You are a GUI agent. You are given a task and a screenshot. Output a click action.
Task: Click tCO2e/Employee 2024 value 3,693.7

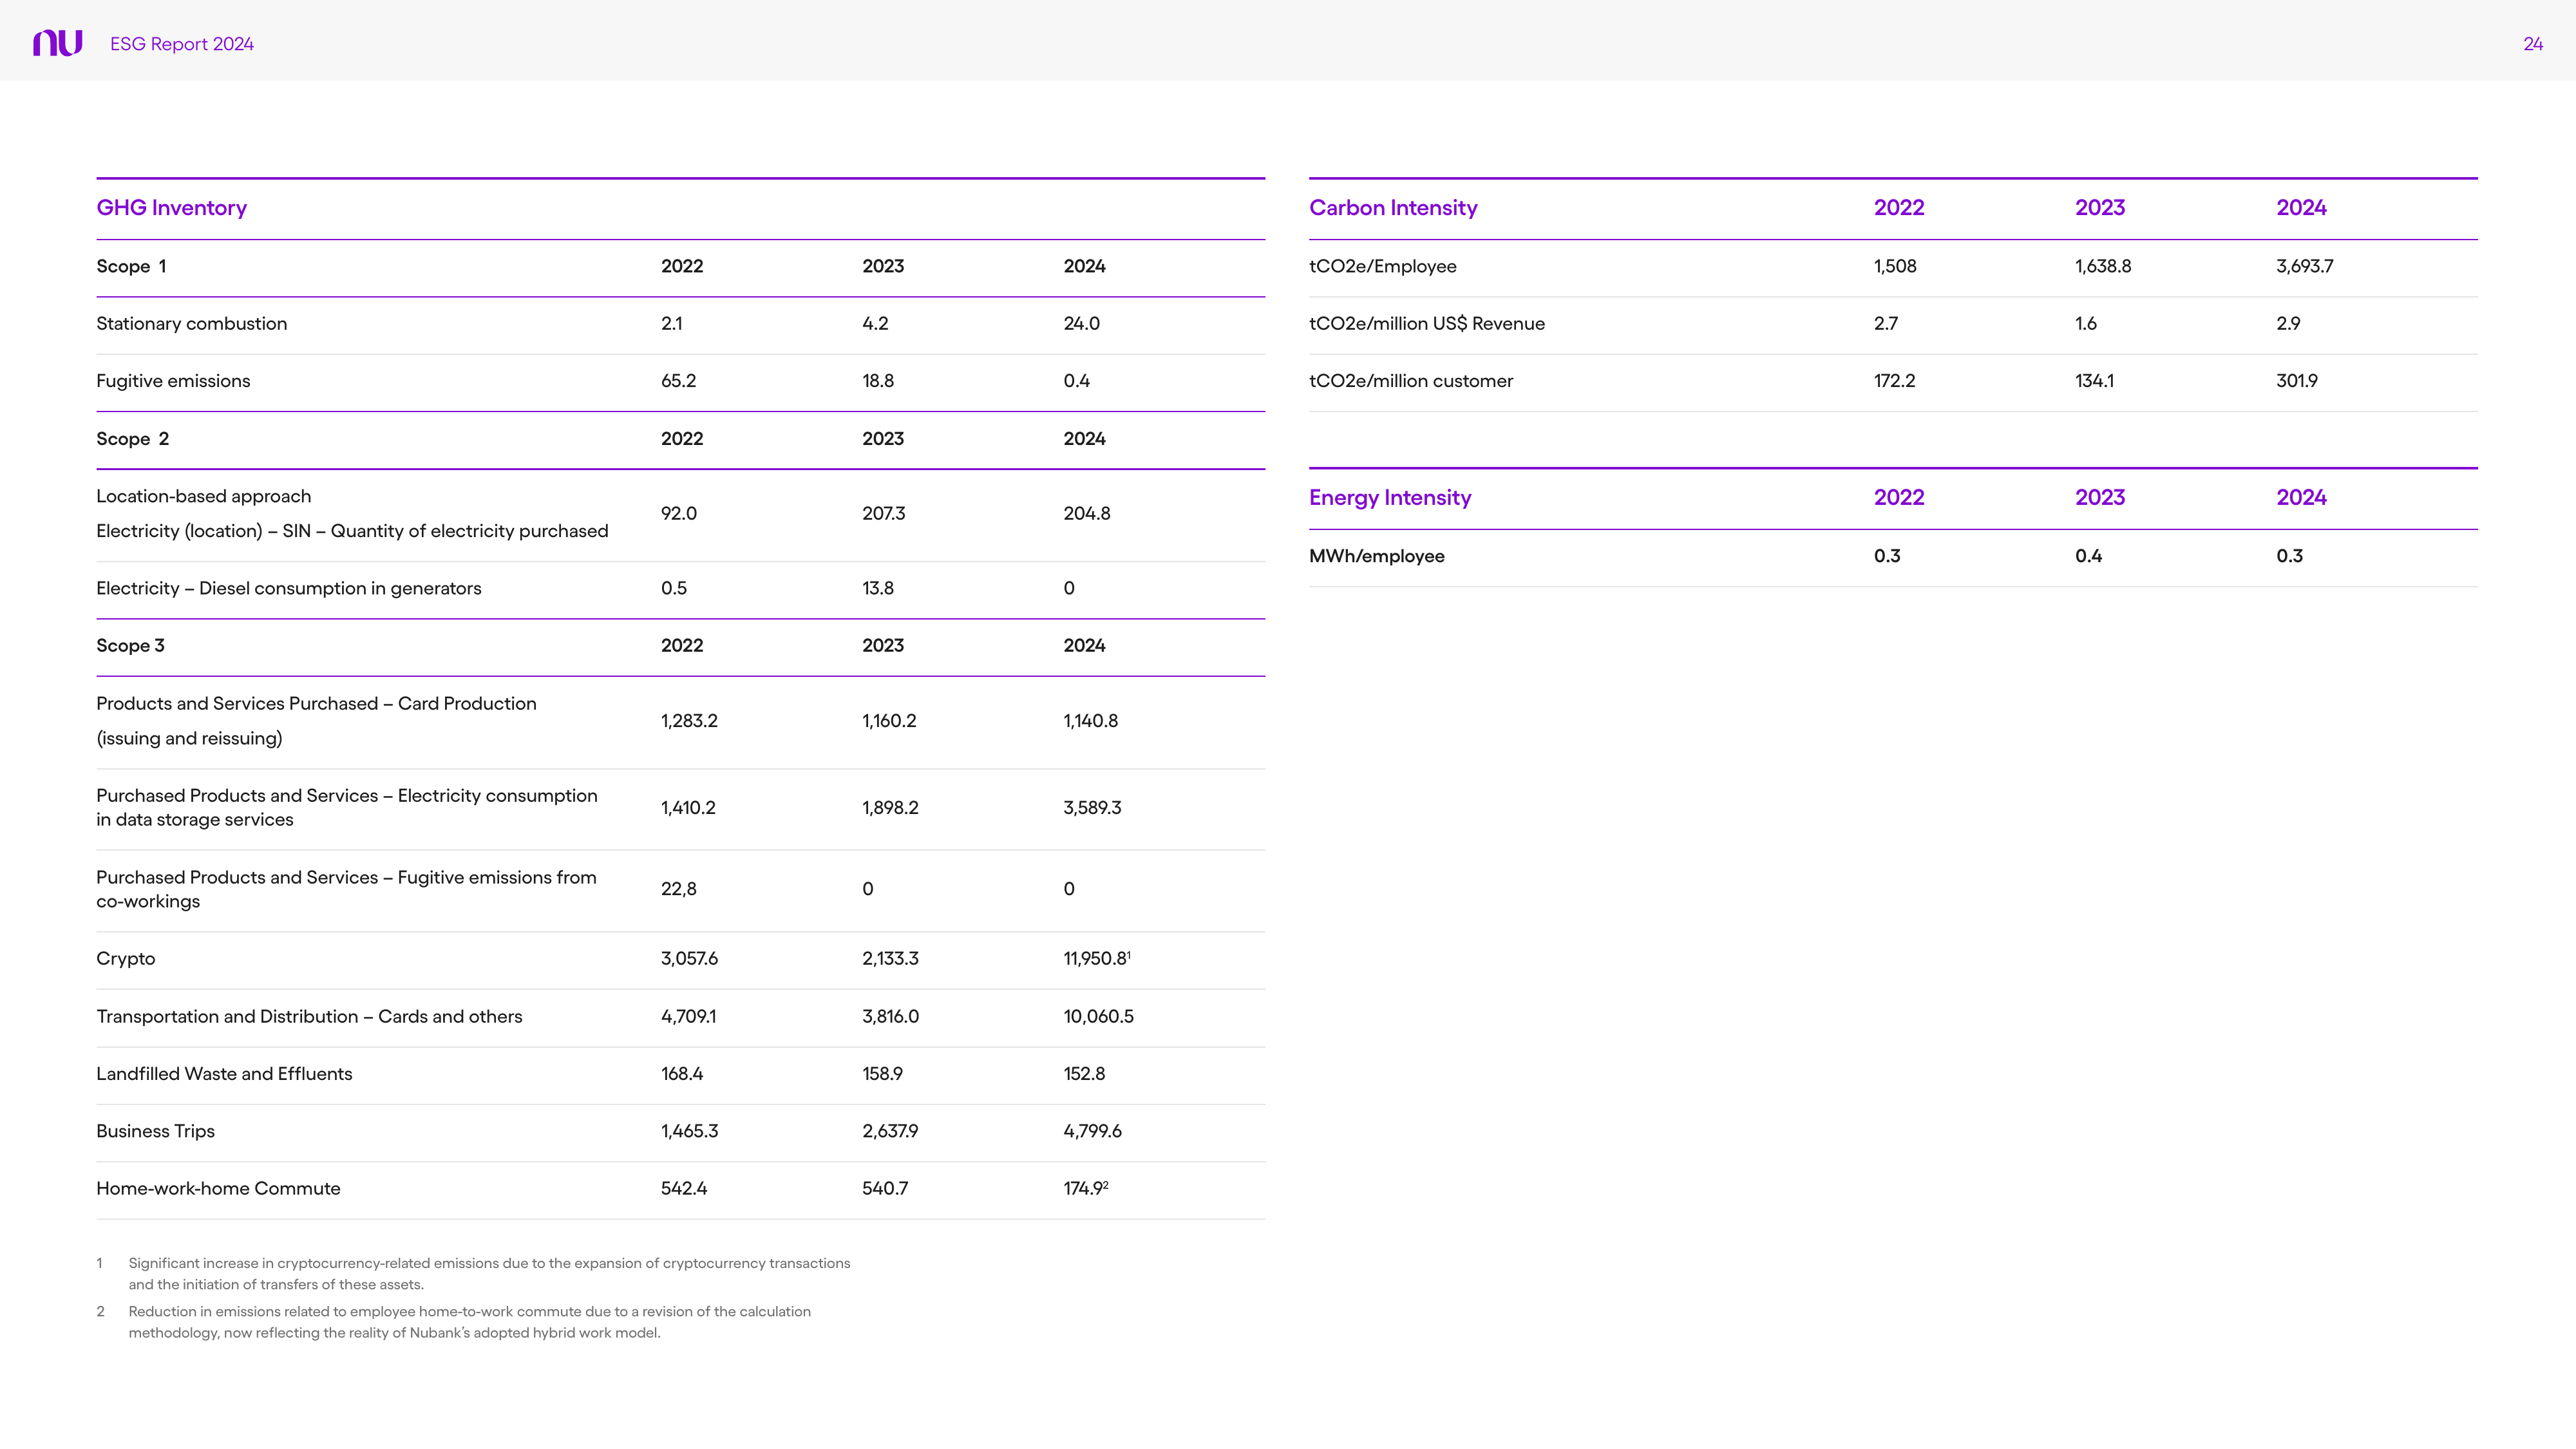pos(2305,266)
